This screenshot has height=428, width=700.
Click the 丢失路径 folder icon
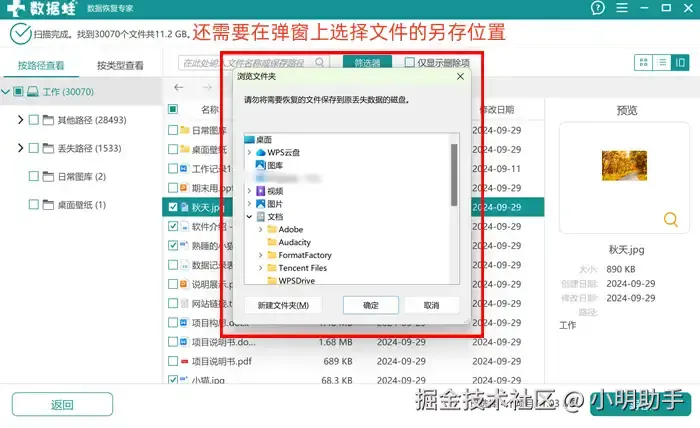(48, 148)
